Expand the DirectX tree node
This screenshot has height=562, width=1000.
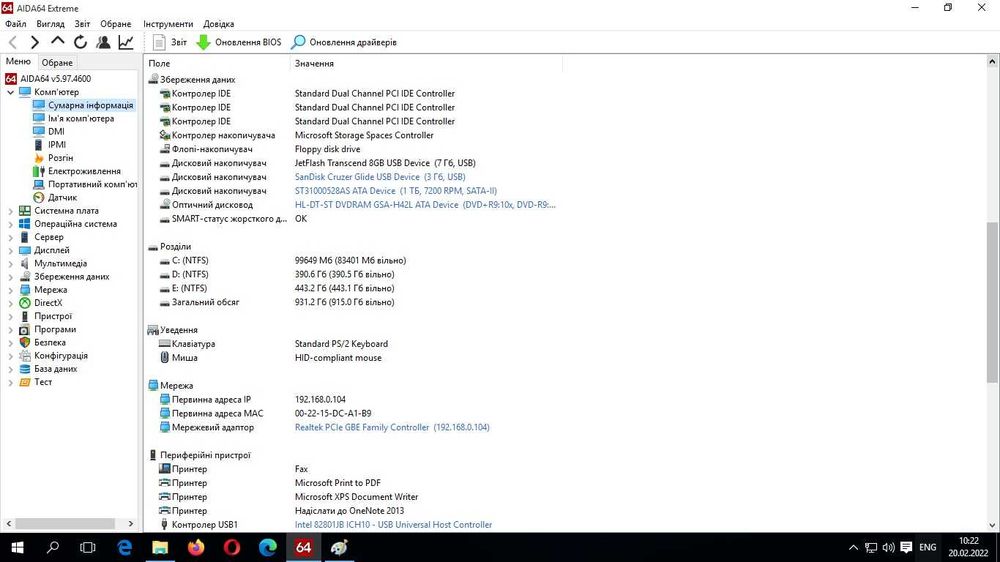coord(10,303)
